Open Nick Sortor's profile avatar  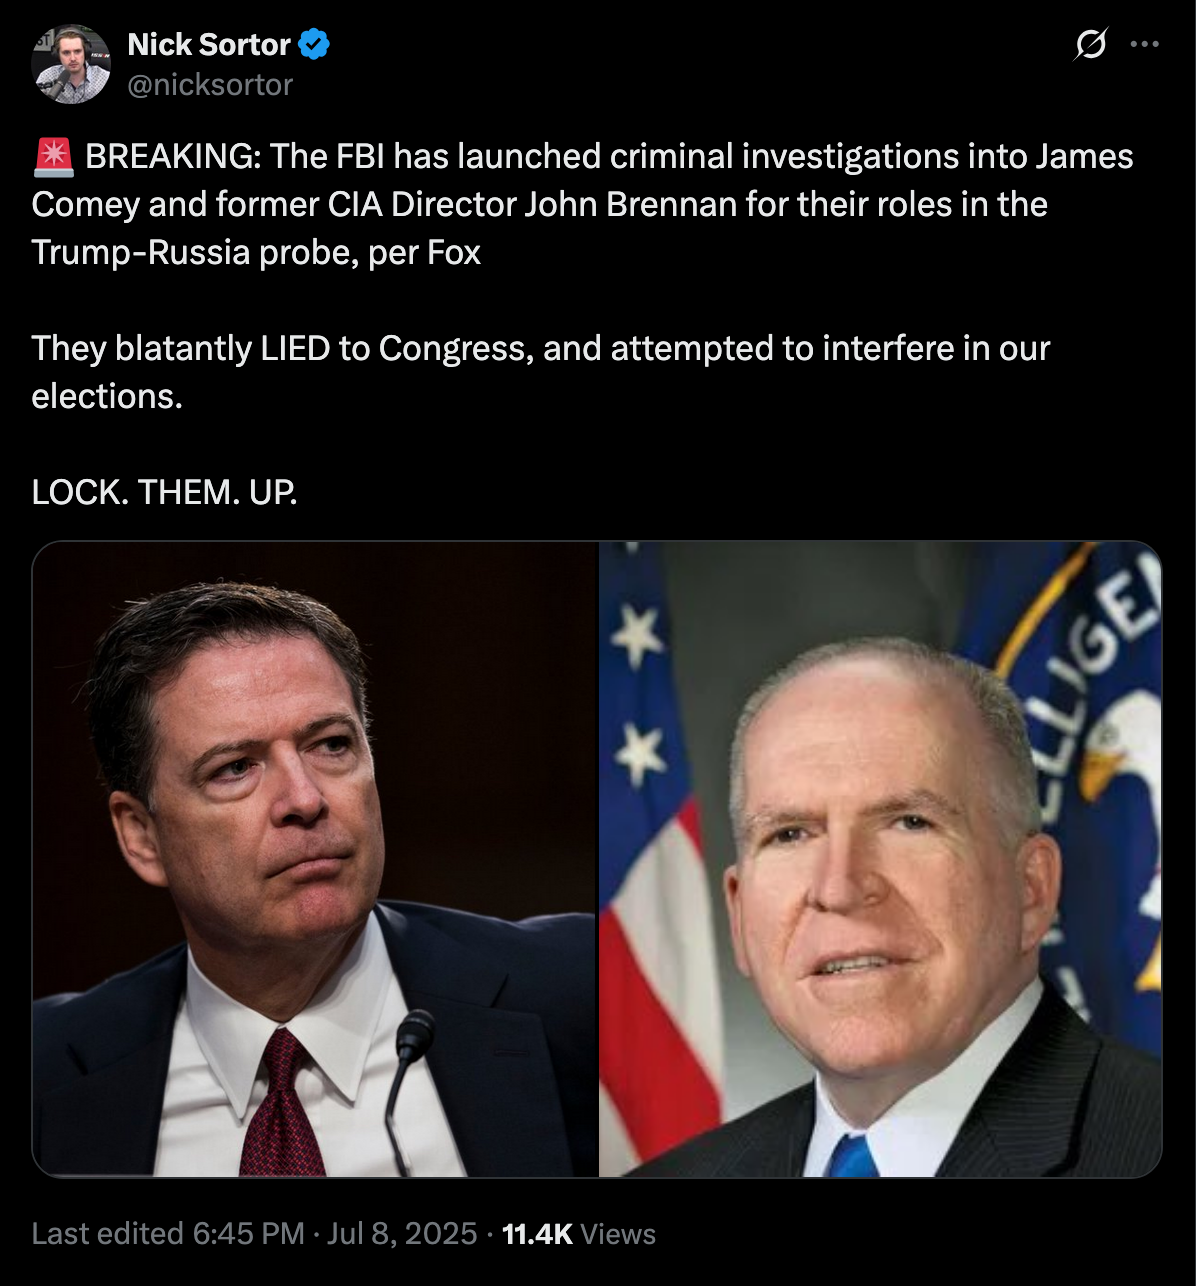click(70, 64)
